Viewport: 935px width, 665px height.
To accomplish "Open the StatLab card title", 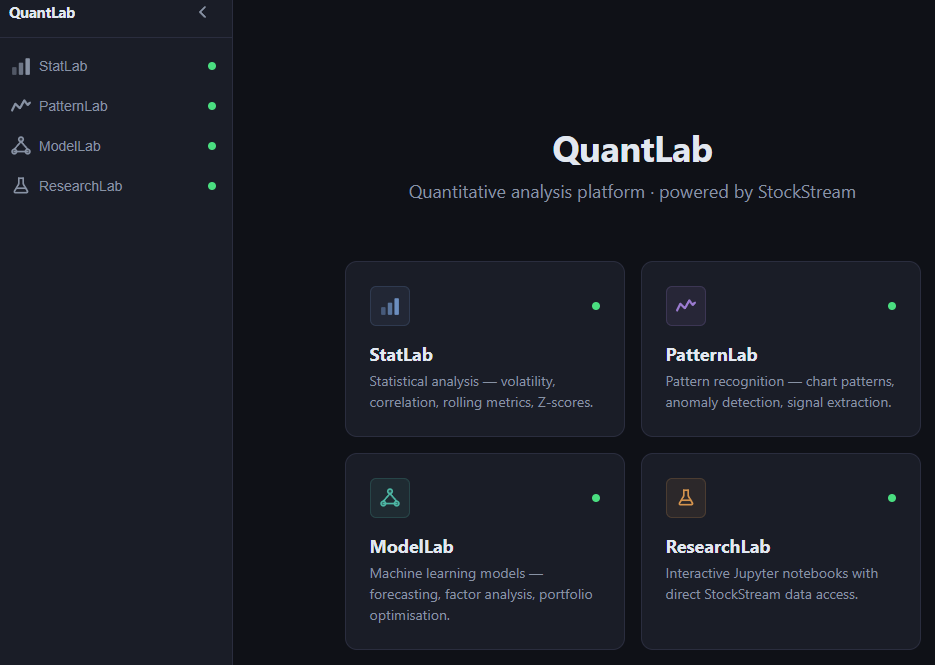I will tap(401, 355).
